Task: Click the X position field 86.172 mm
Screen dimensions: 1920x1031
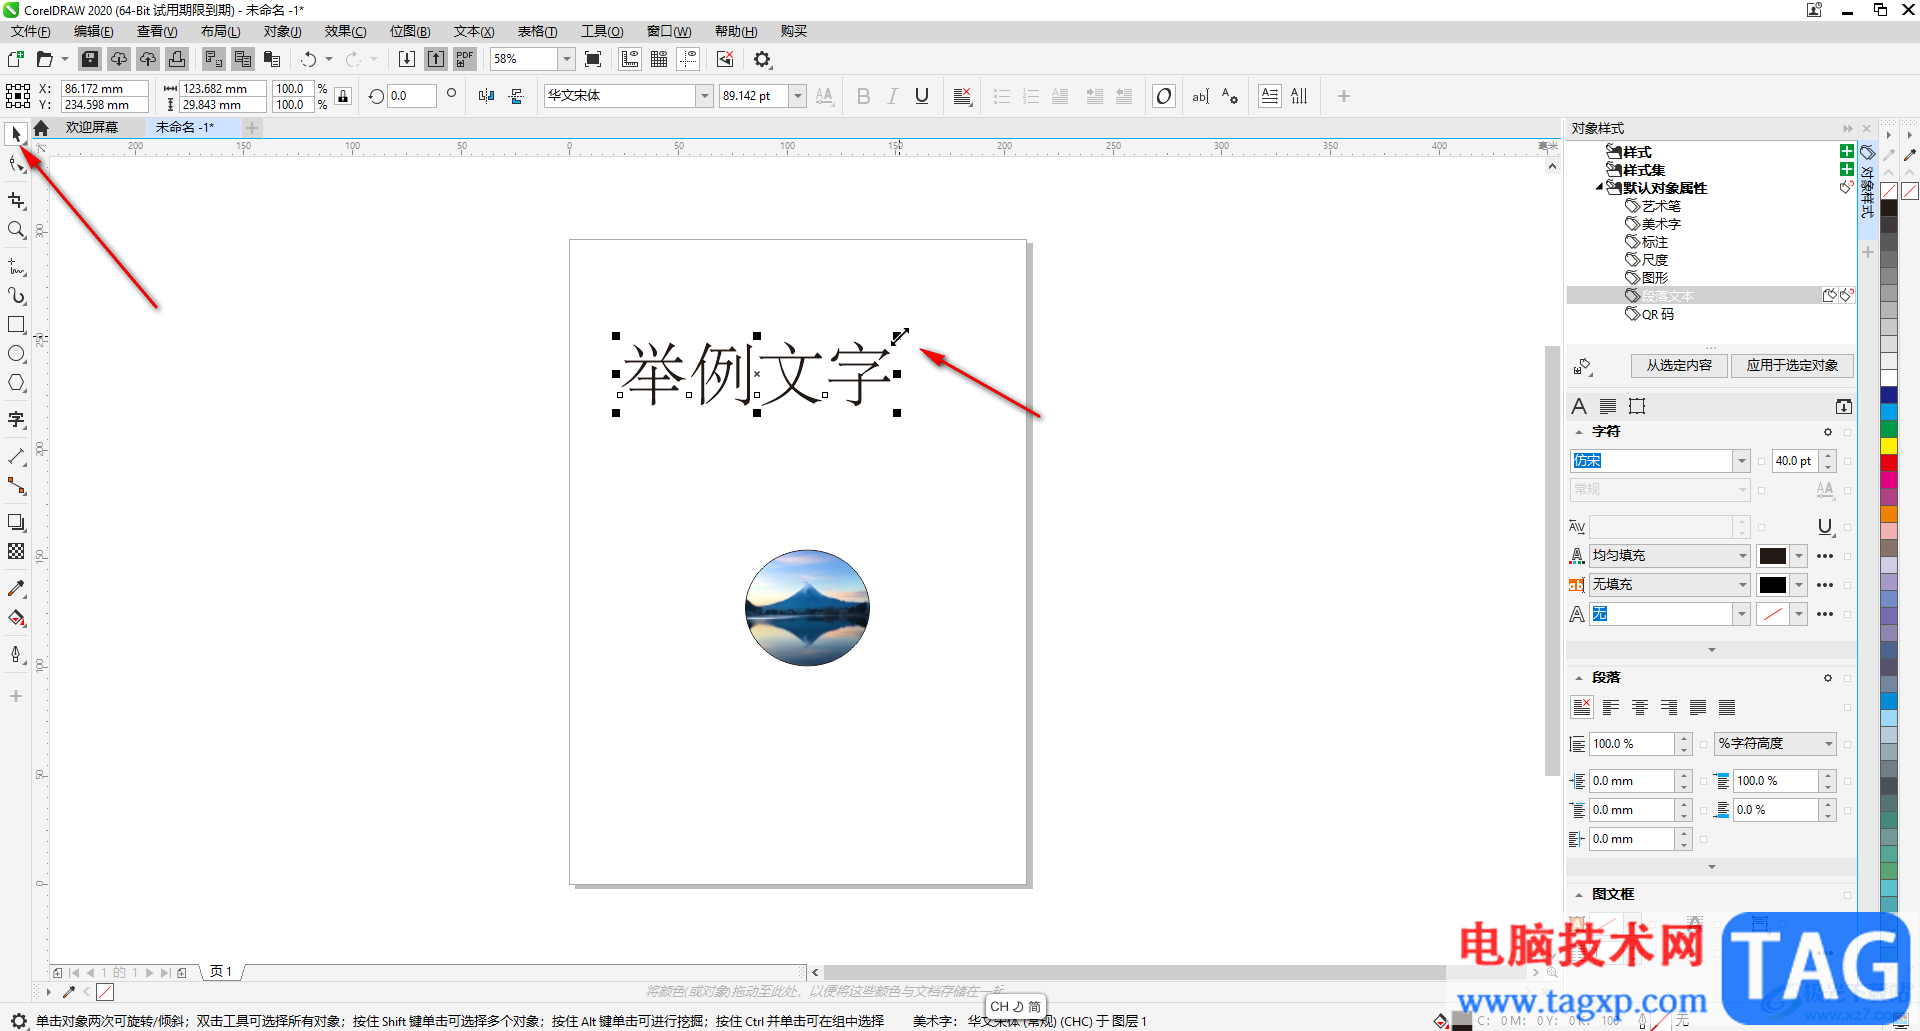Action: click(x=105, y=89)
